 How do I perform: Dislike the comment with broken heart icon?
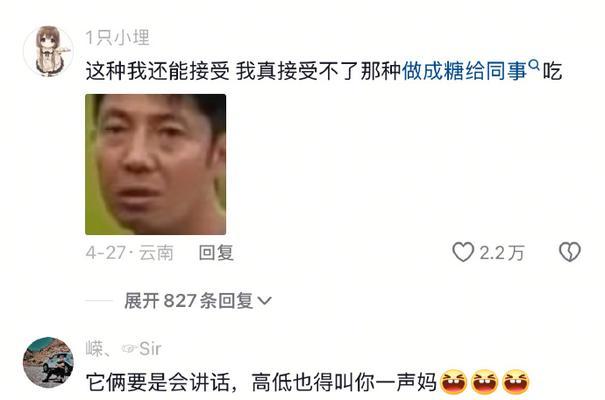pyautogui.click(x=570, y=252)
